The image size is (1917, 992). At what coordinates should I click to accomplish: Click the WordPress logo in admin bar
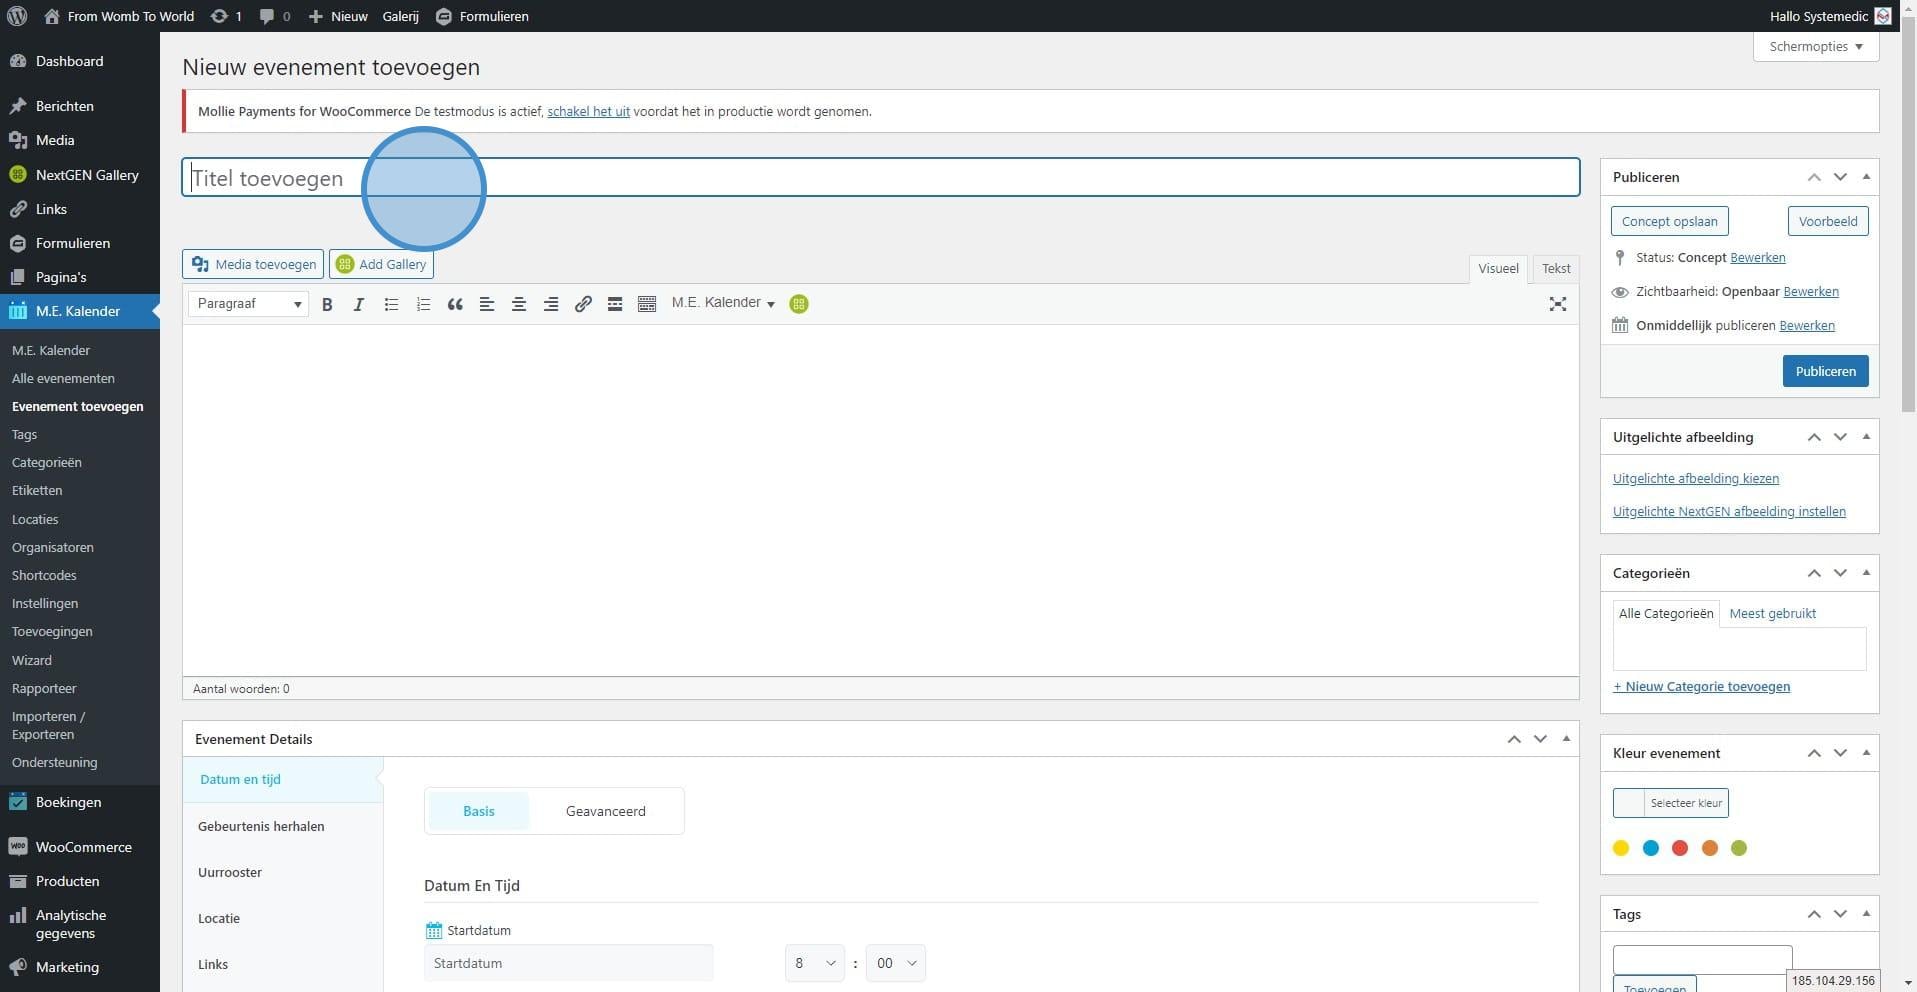click(x=17, y=16)
